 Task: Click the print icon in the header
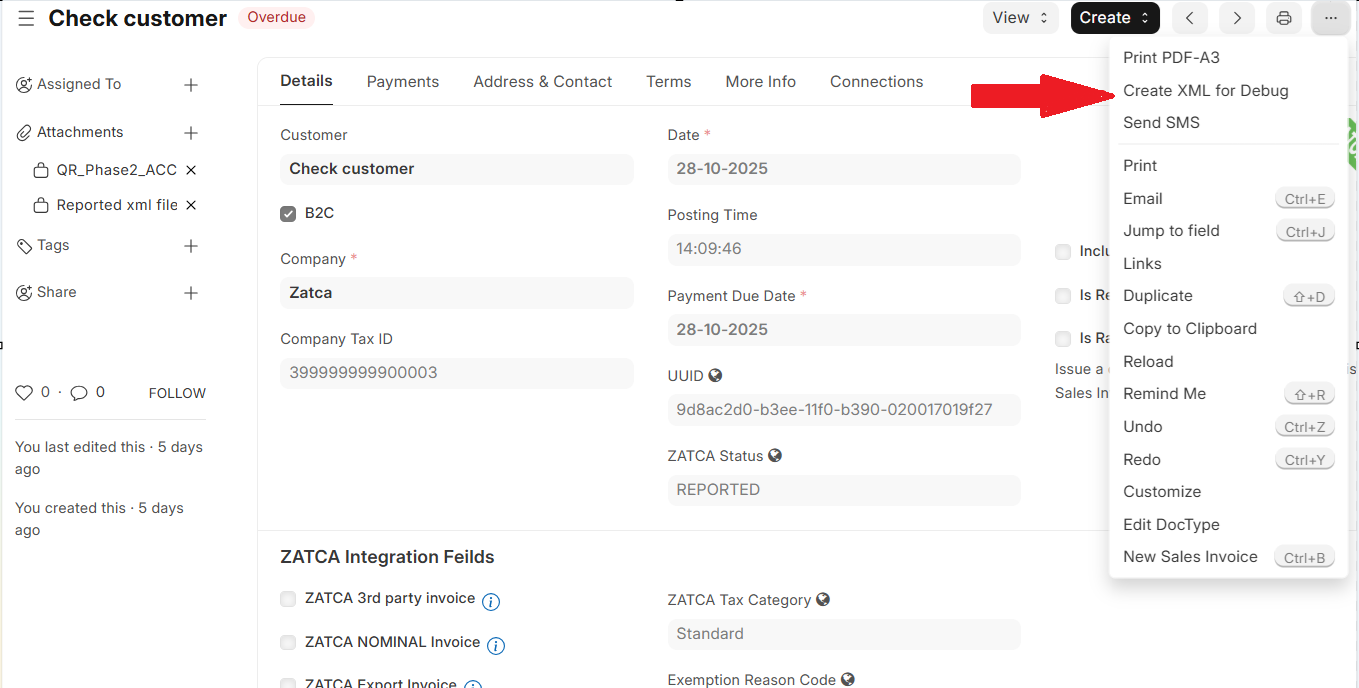click(1284, 18)
